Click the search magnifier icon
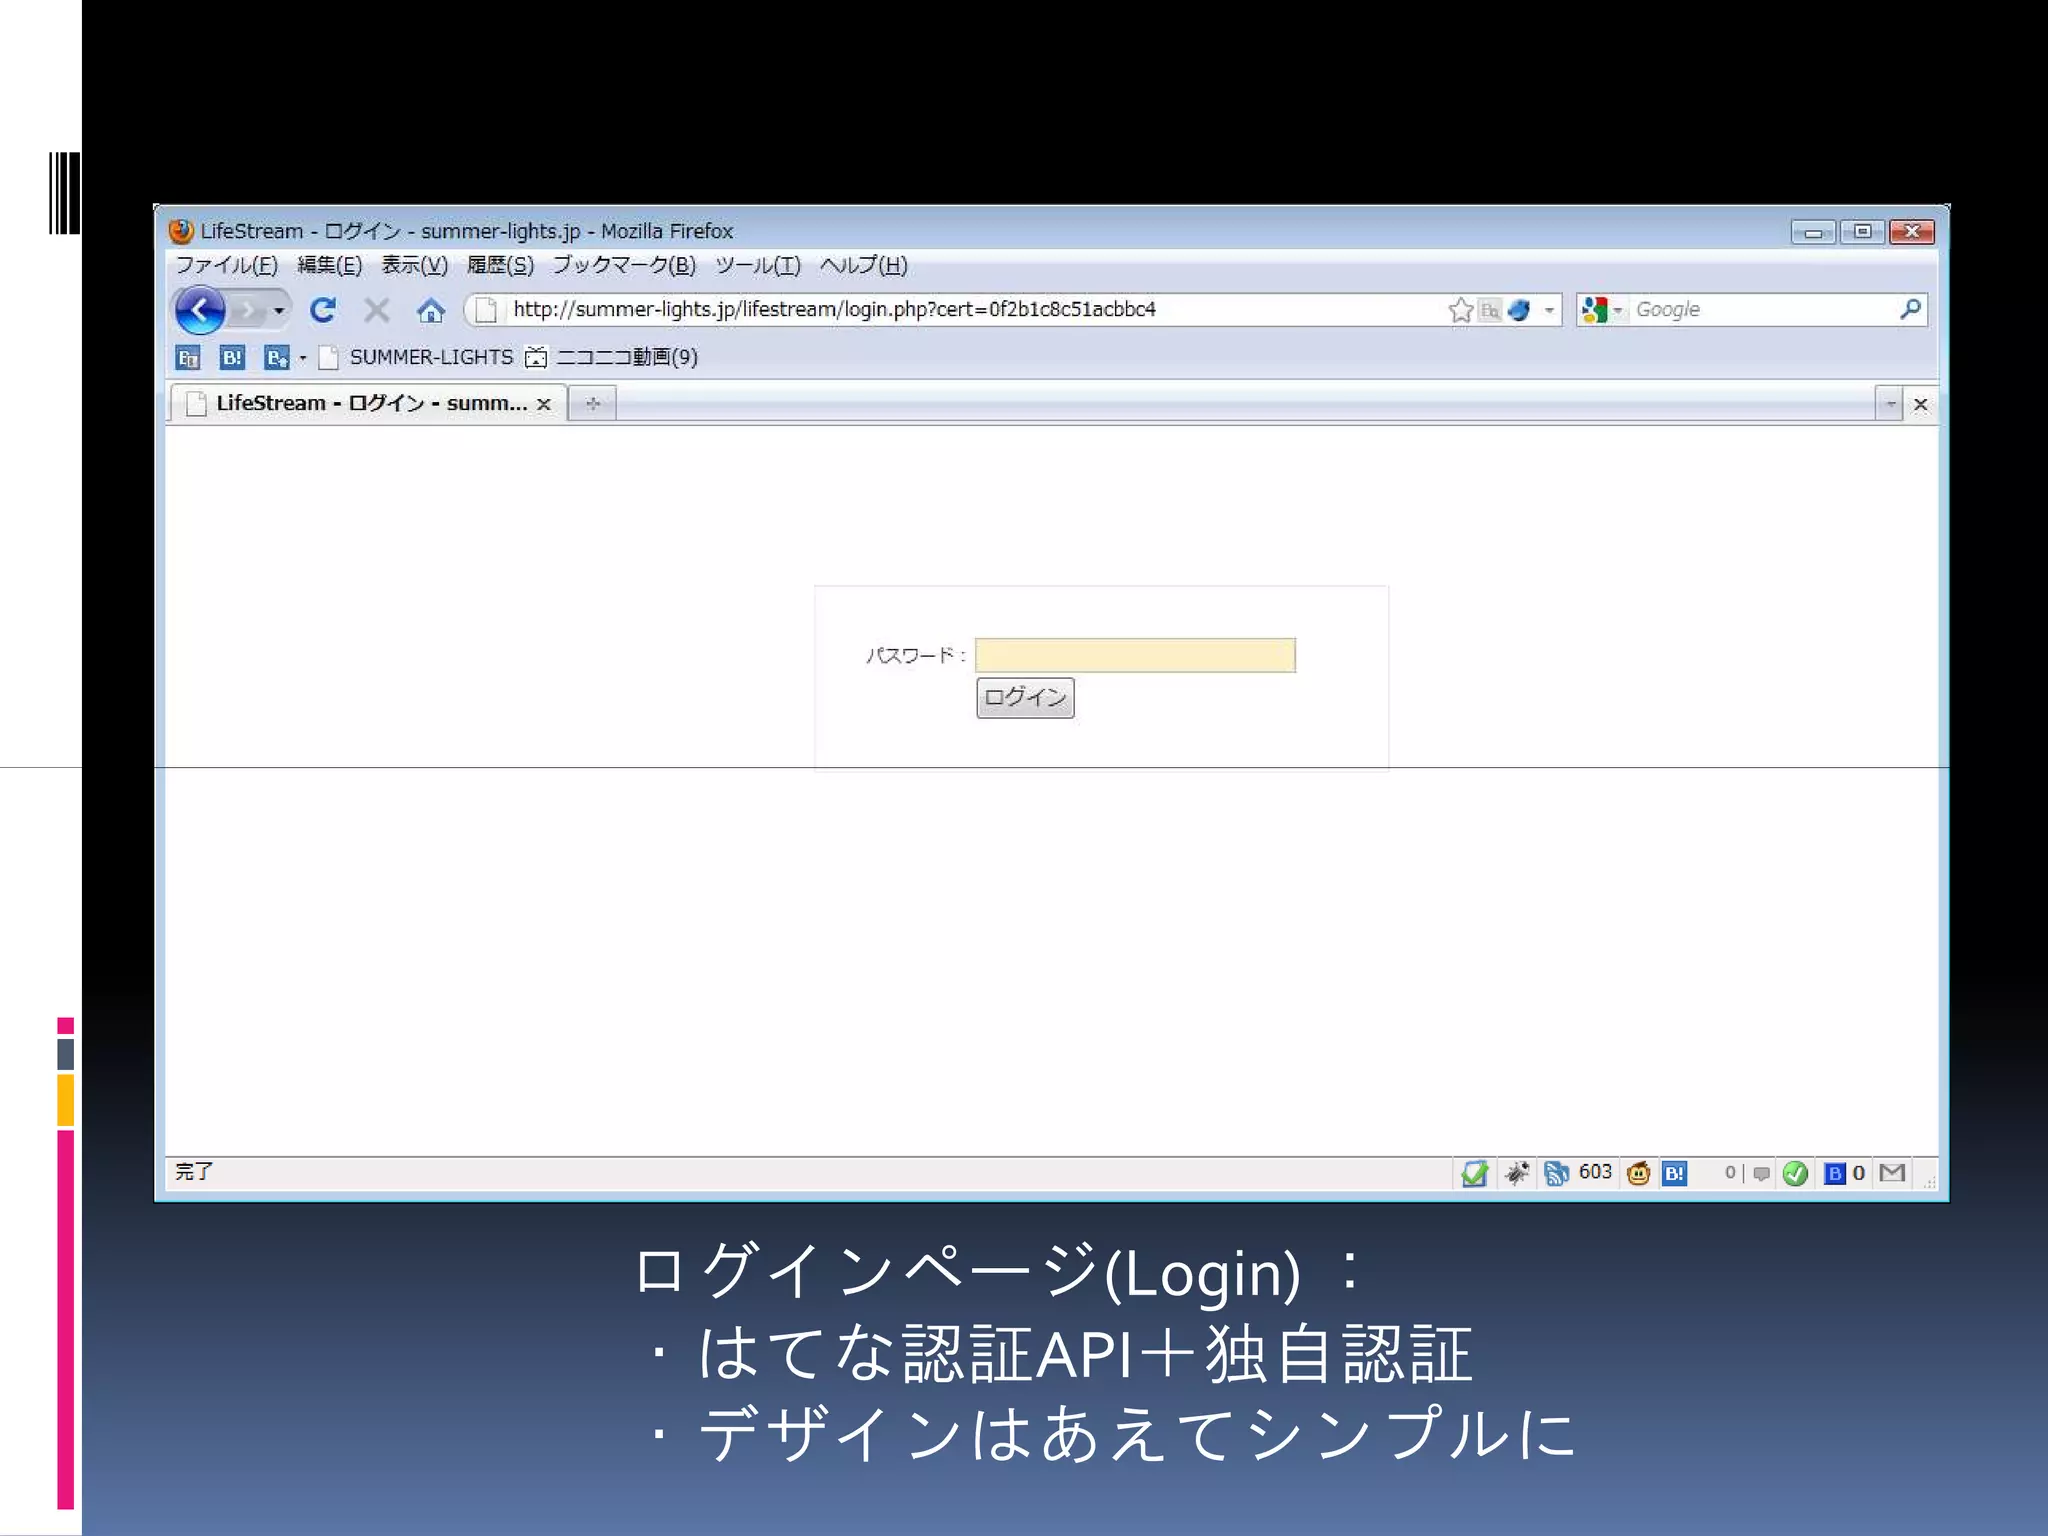Screen dimensions: 2048x1536 (1911, 309)
